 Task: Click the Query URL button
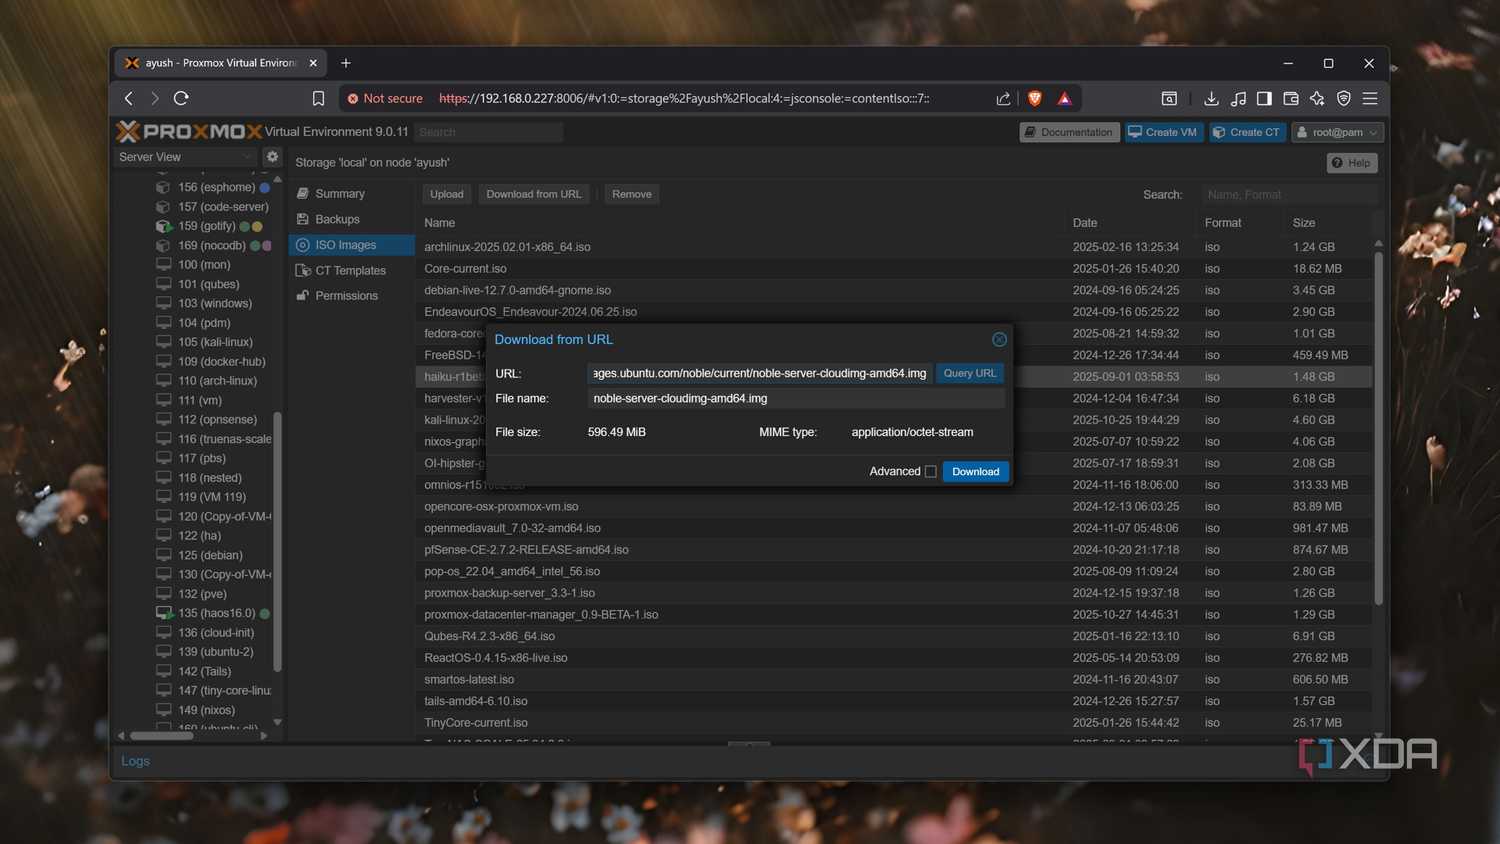click(970, 373)
